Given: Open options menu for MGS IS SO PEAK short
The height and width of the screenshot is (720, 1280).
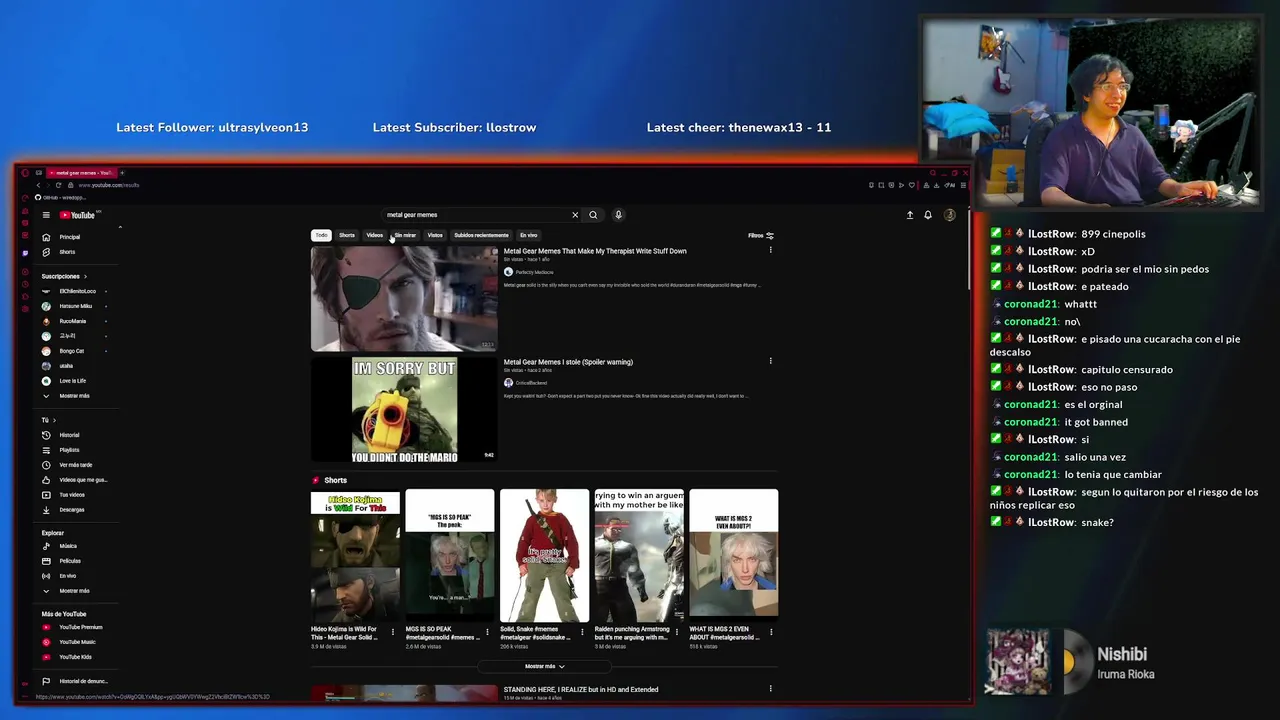Looking at the screenshot, I should pyautogui.click(x=487, y=632).
